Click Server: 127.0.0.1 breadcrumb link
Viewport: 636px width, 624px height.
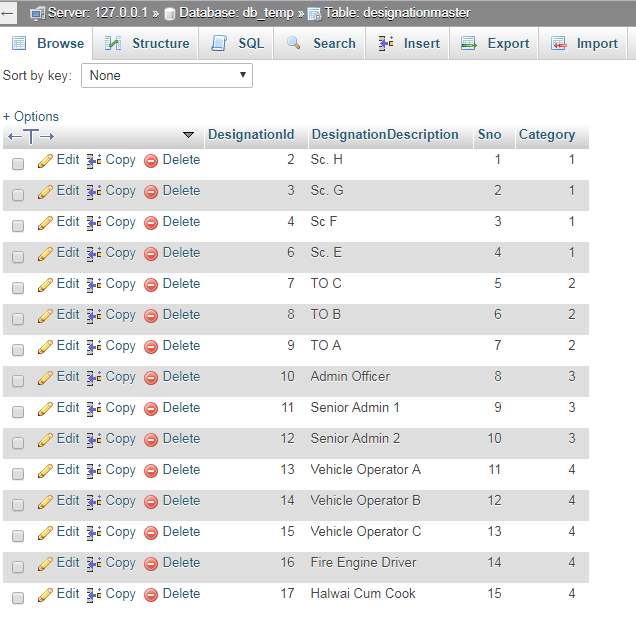coord(98,13)
